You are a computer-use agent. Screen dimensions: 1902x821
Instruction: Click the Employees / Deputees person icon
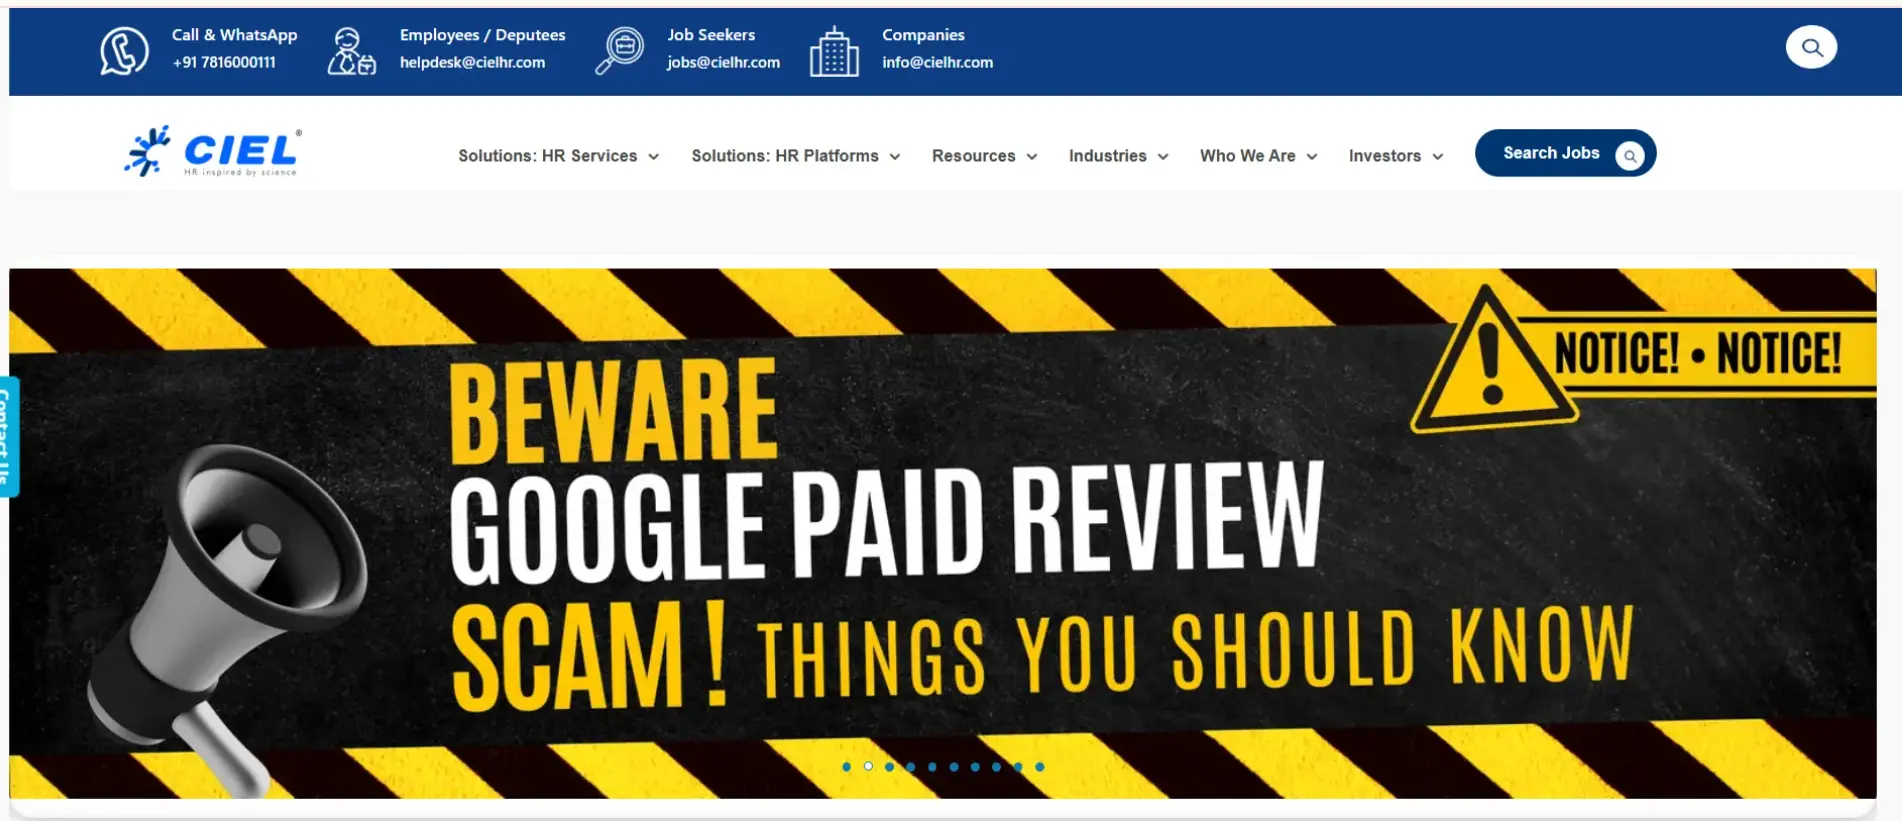click(x=351, y=51)
